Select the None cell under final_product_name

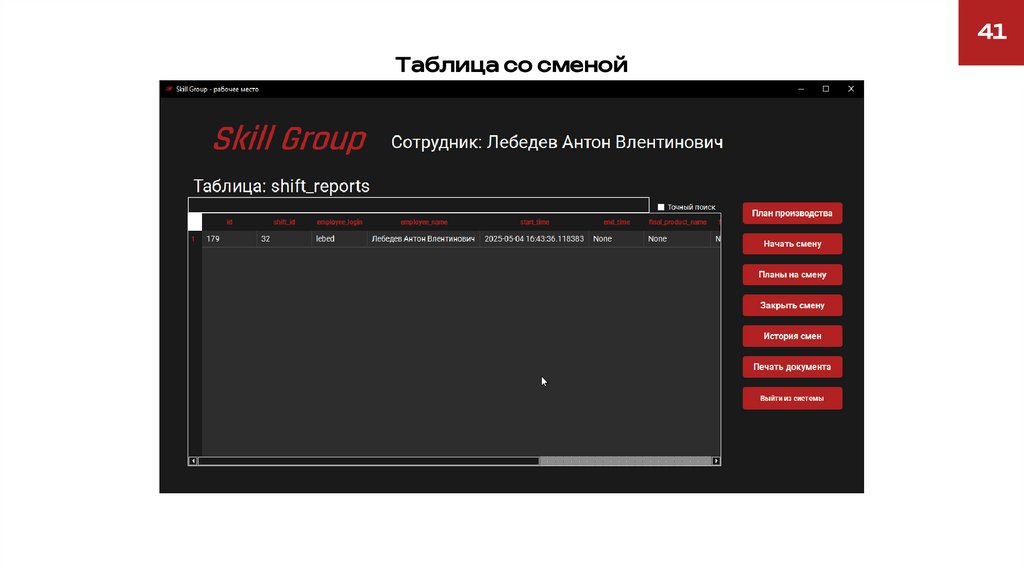coord(677,239)
